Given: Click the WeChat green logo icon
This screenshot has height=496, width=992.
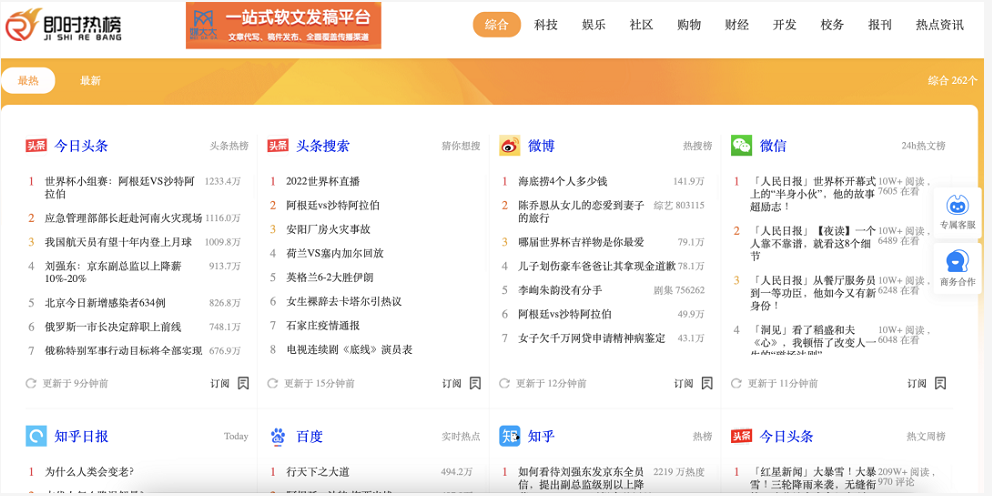Looking at the screenshot, I should (x=741, y=146).
